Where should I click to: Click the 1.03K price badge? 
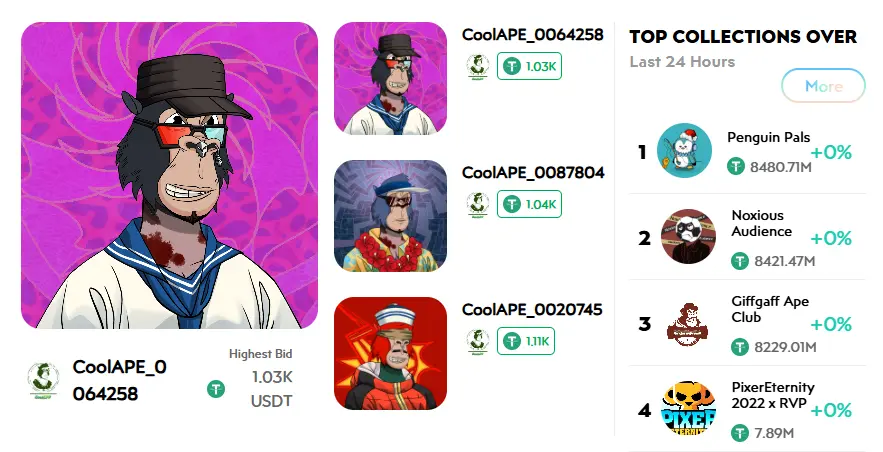529,66
